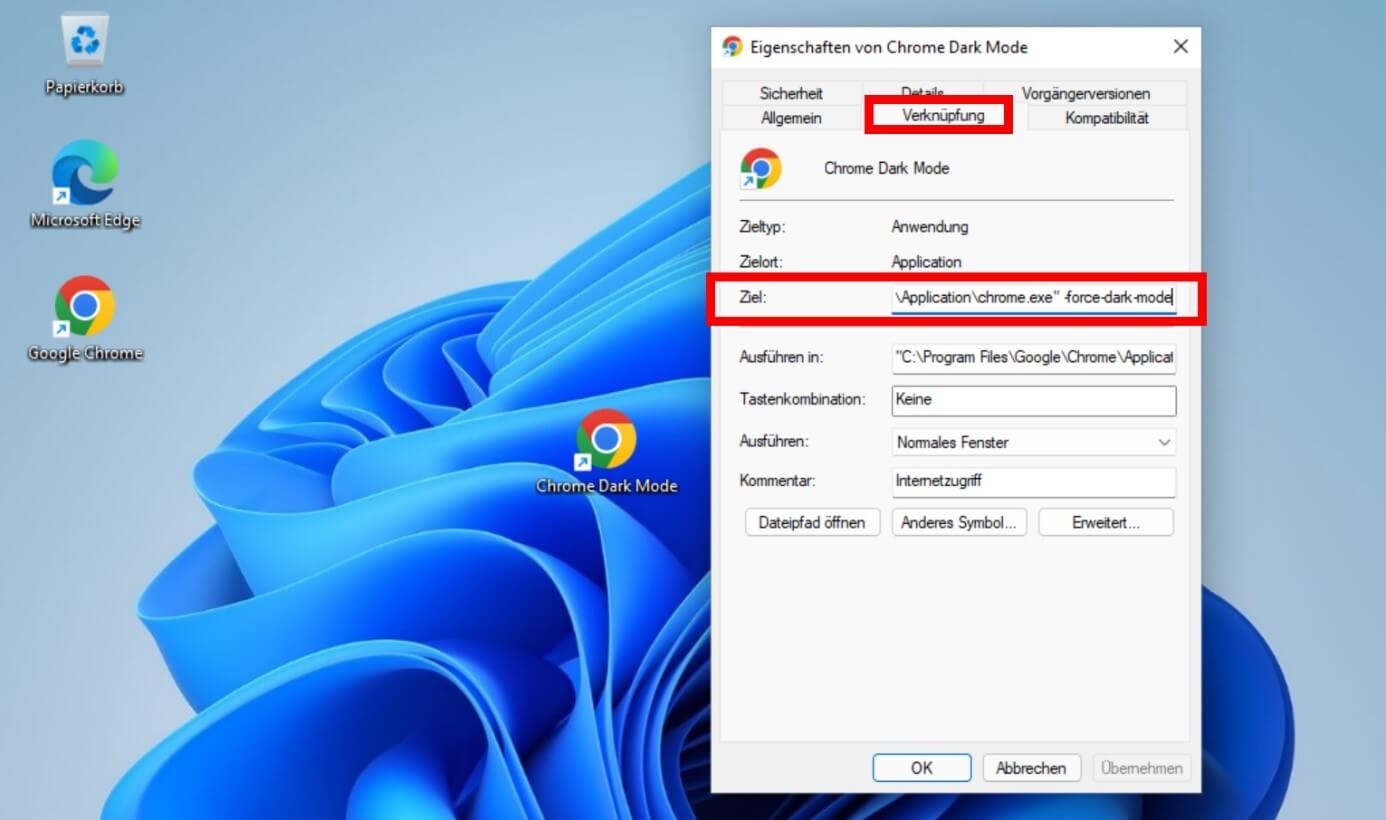This screenshot has width=1386, height=820.
Task: Click the Dateipfad öffnen button
Action: click(812, 522)
